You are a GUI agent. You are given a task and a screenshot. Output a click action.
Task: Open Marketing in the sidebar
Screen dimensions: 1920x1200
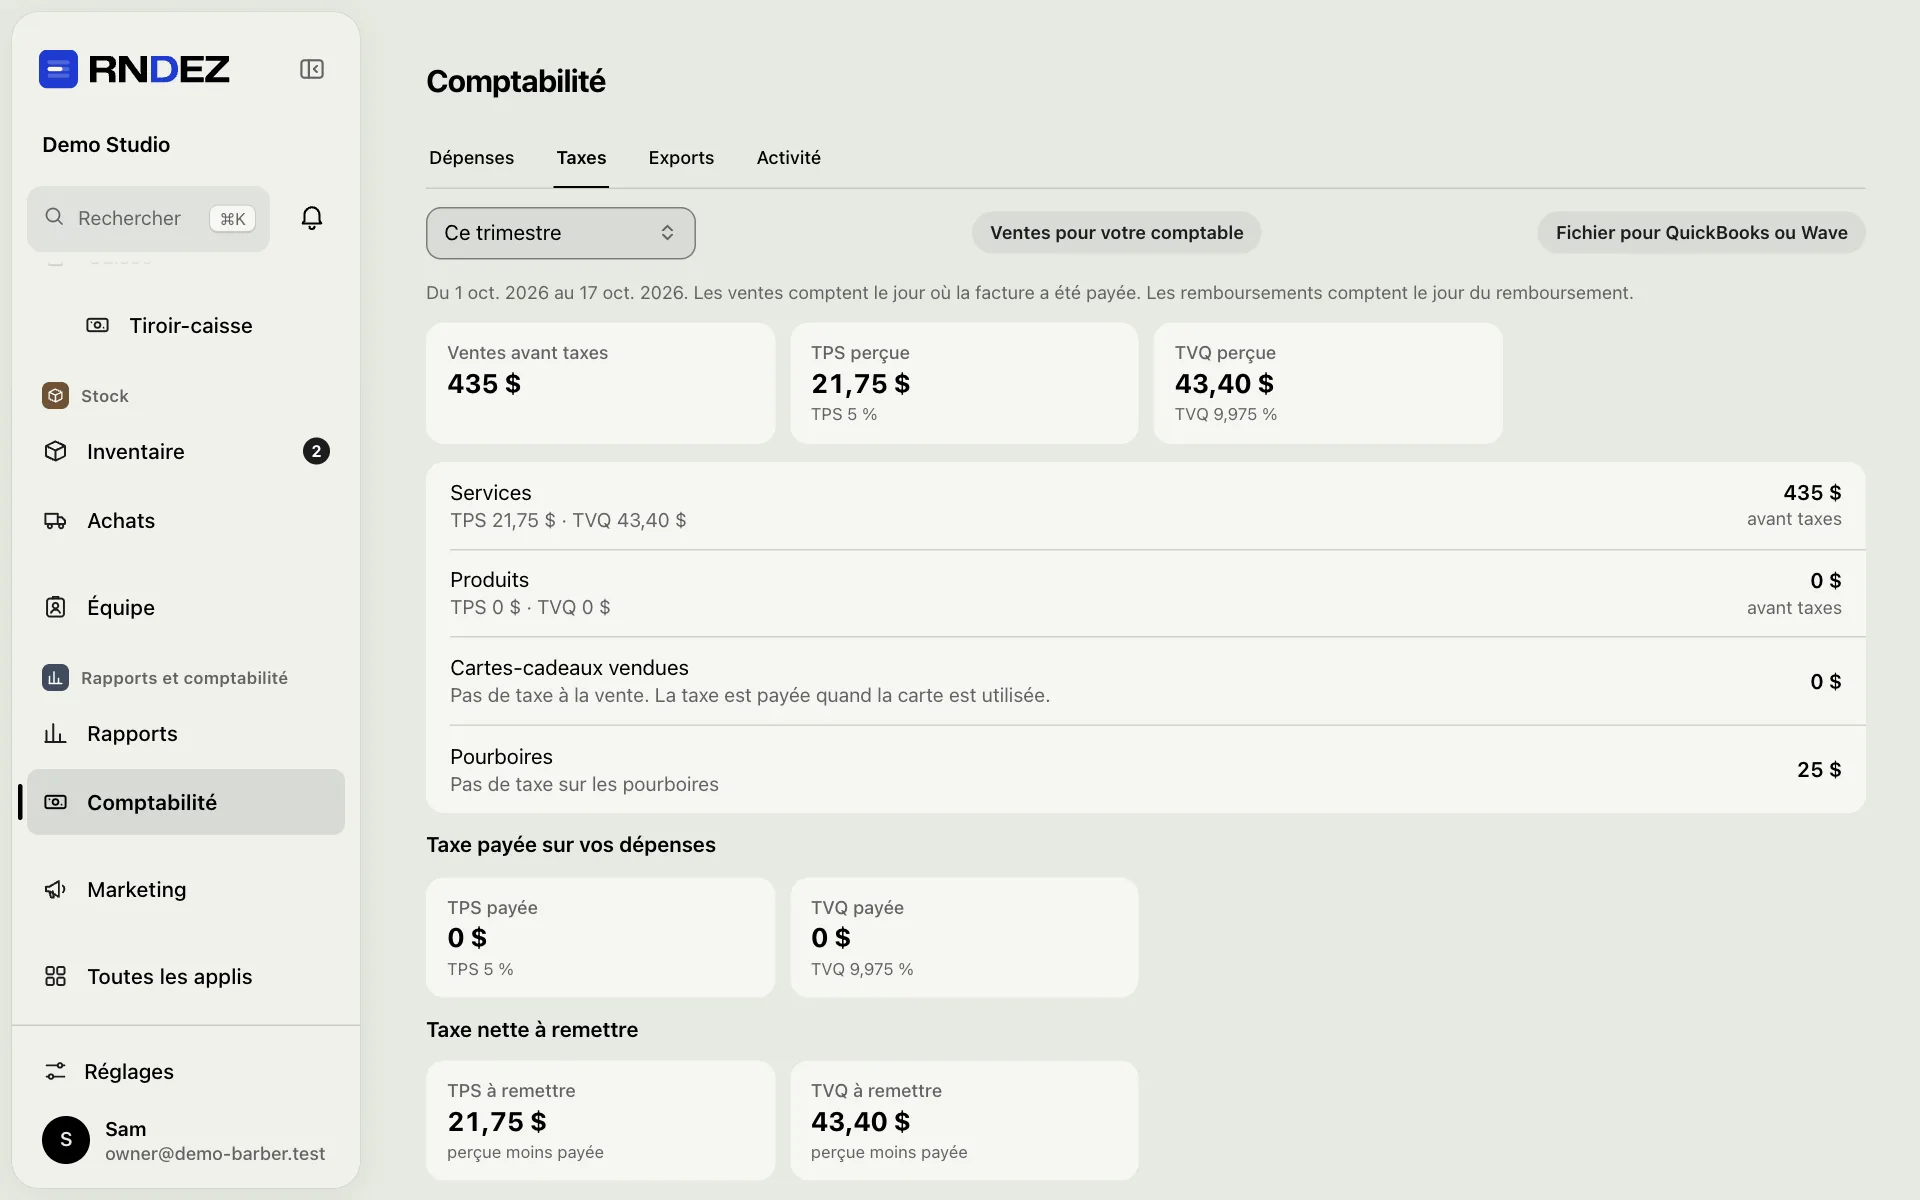tap(186, 889)
